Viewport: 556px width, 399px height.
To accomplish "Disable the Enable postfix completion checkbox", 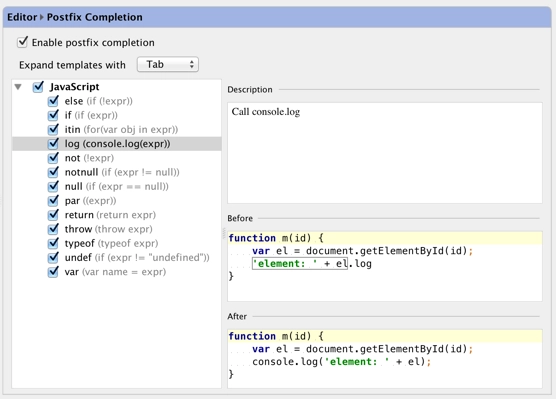I will pos(22,42).
